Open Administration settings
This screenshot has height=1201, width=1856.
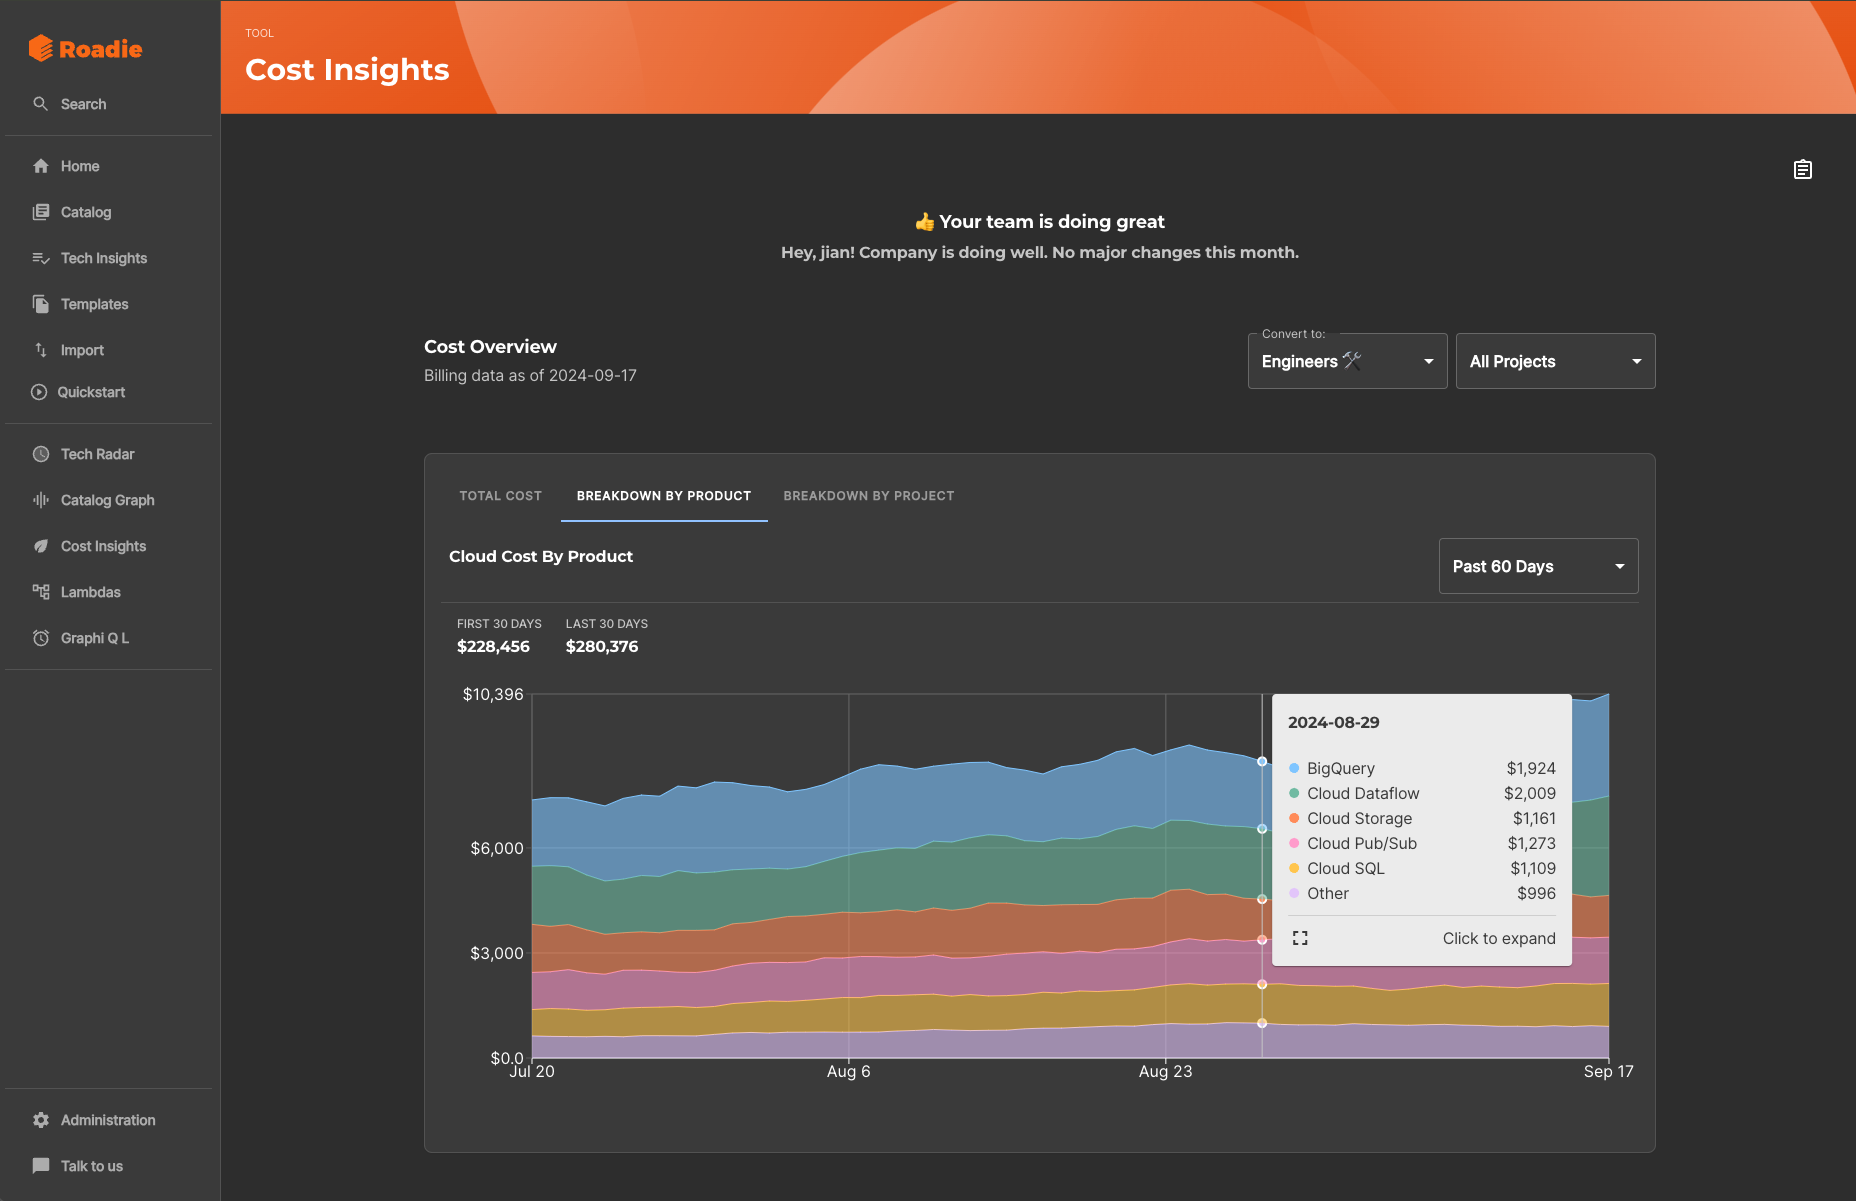(108, 1120)
